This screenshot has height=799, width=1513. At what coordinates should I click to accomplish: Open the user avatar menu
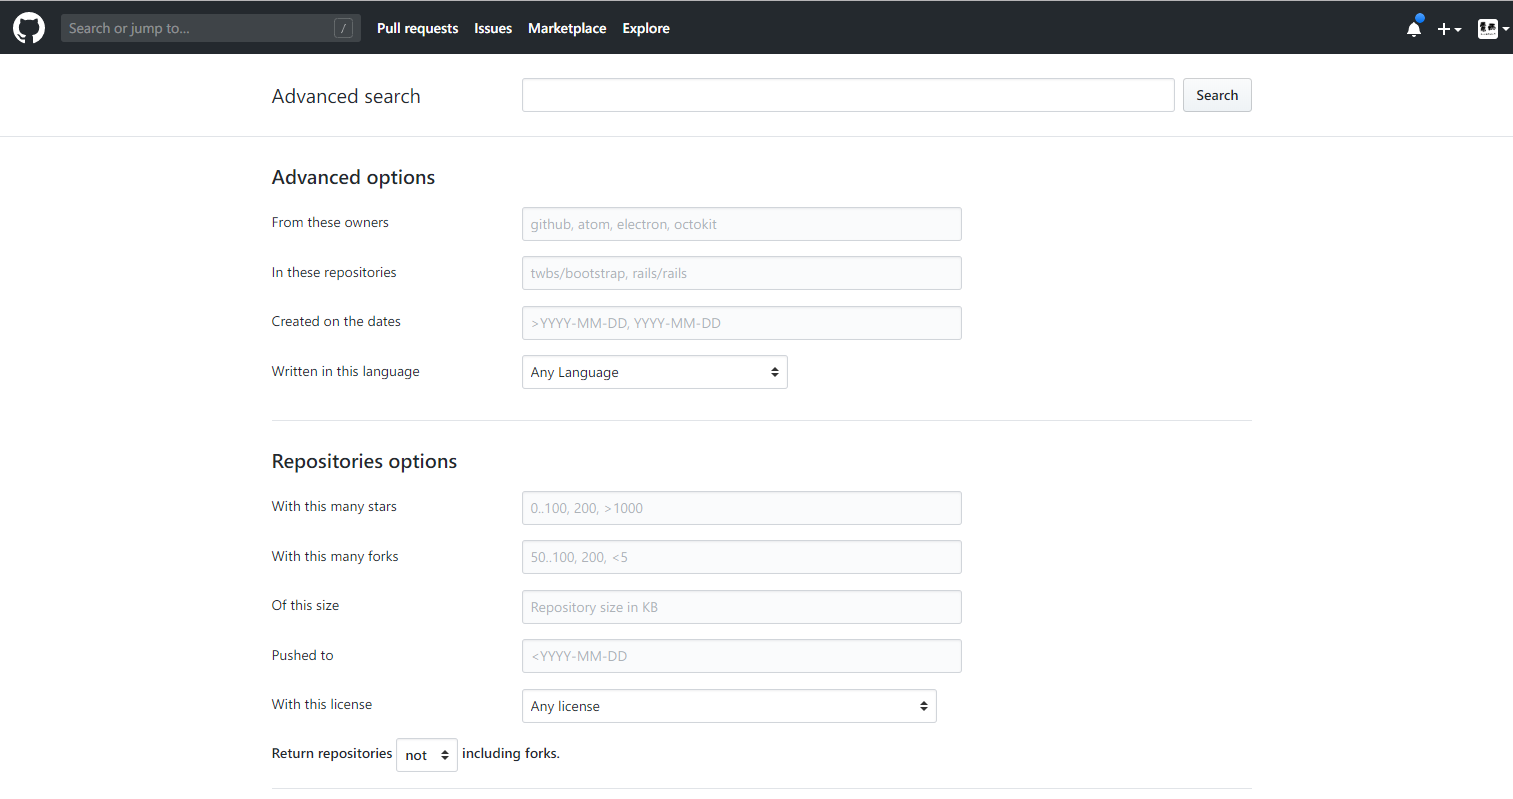coord(1493,29)
